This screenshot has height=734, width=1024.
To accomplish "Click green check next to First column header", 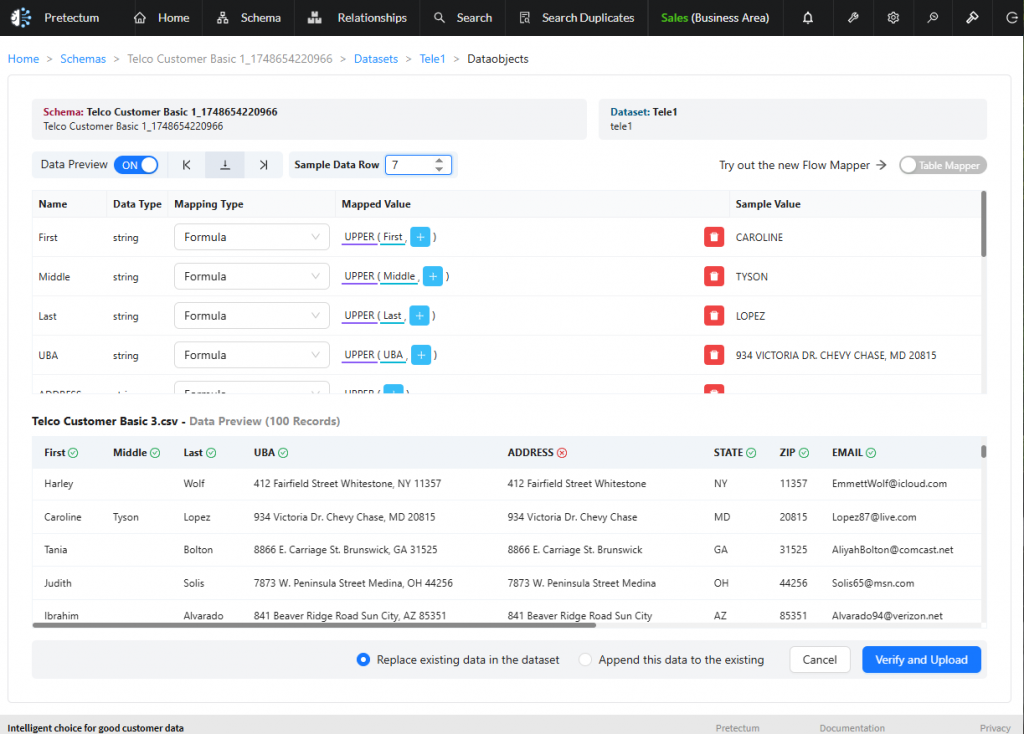I will (x=73, y=453).
